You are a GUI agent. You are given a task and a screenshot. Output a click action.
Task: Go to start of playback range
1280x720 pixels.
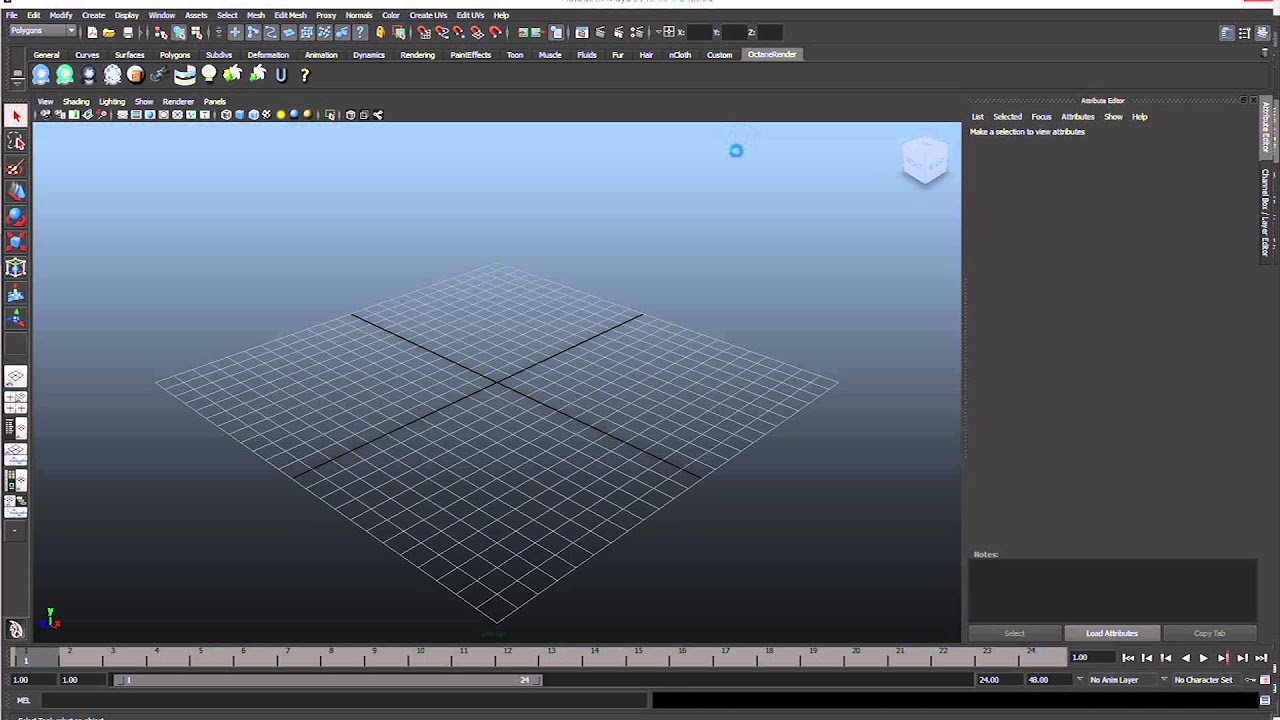tap(1128, 658)
